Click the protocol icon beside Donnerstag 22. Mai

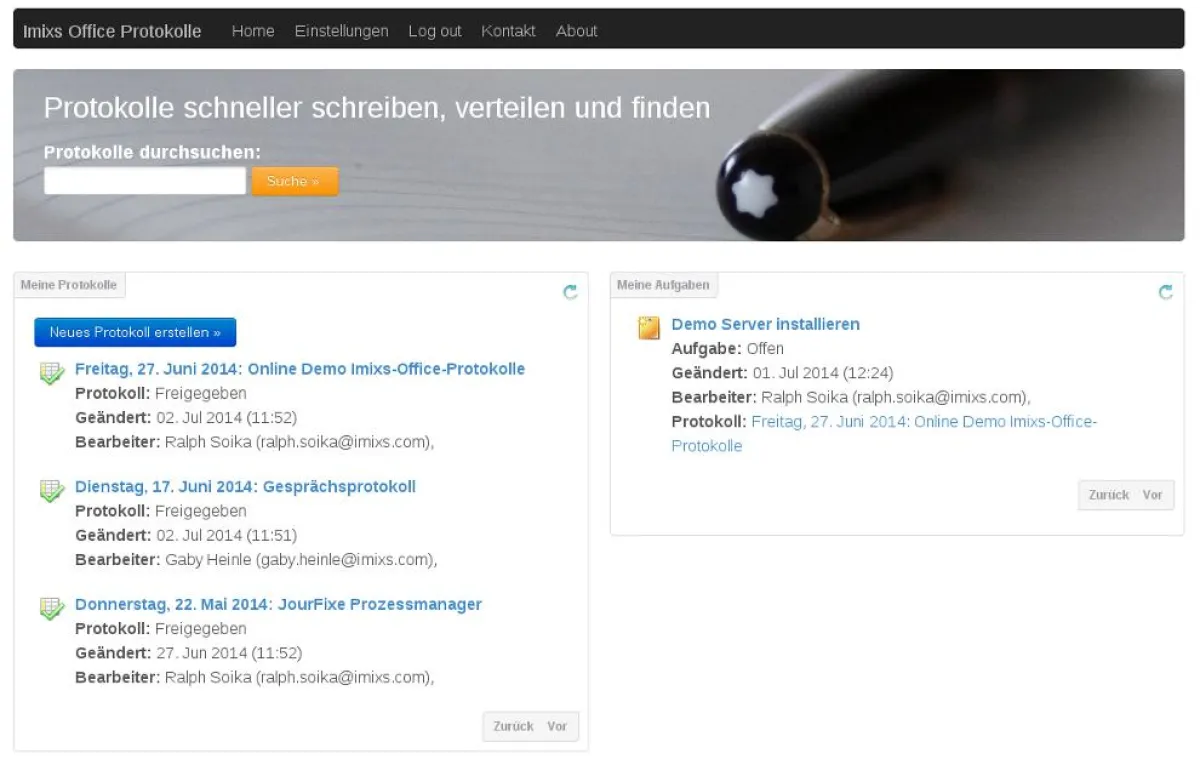[51, 608]
